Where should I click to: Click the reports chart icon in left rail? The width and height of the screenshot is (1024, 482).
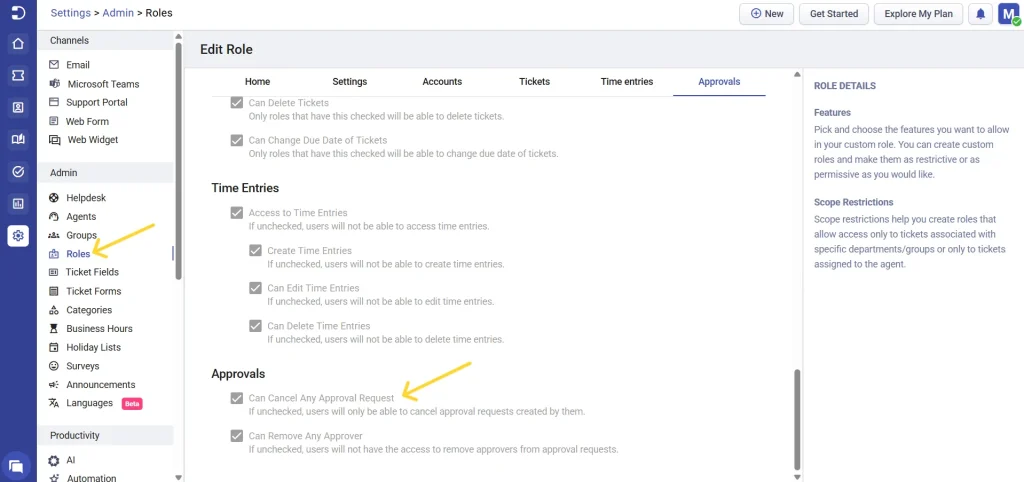[x=18, y=204]
